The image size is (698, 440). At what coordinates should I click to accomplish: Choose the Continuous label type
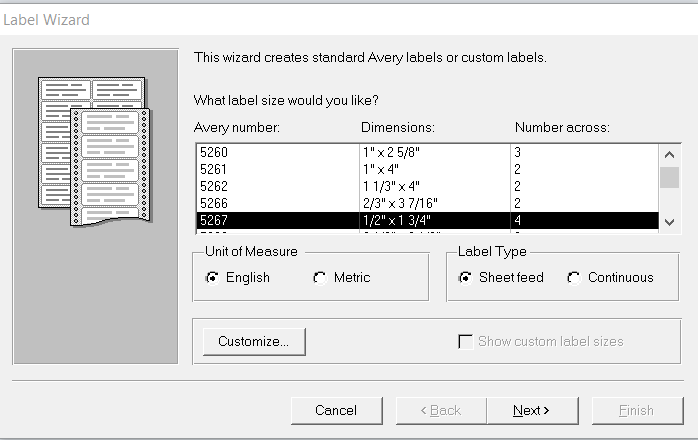coord(574,278)
